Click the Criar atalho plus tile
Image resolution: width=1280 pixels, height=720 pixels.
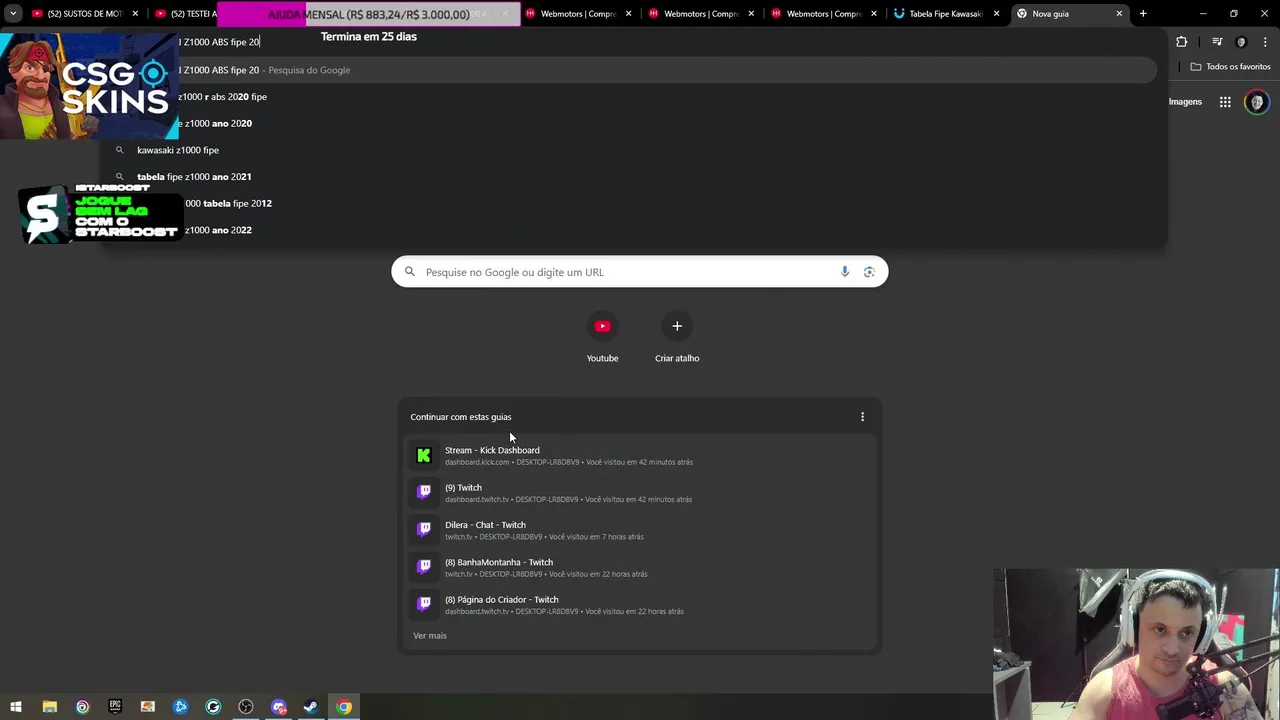click(x=677, y=338)
